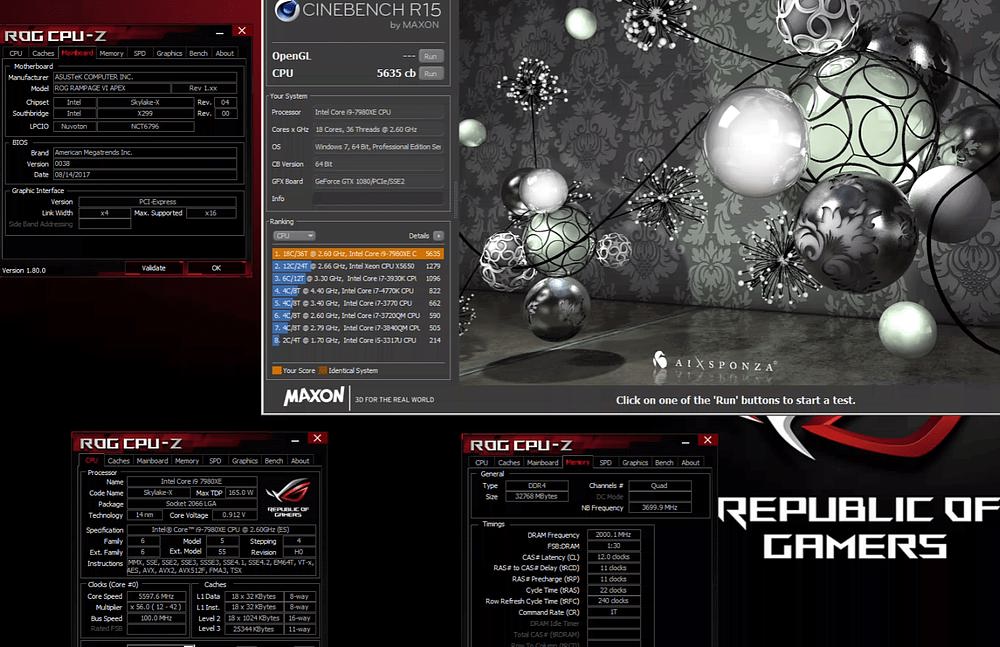The width and height of the screenshot is (1000, 647).
Task: Click the BIOS Date value 08/14/2017
Action: point(145,174)
